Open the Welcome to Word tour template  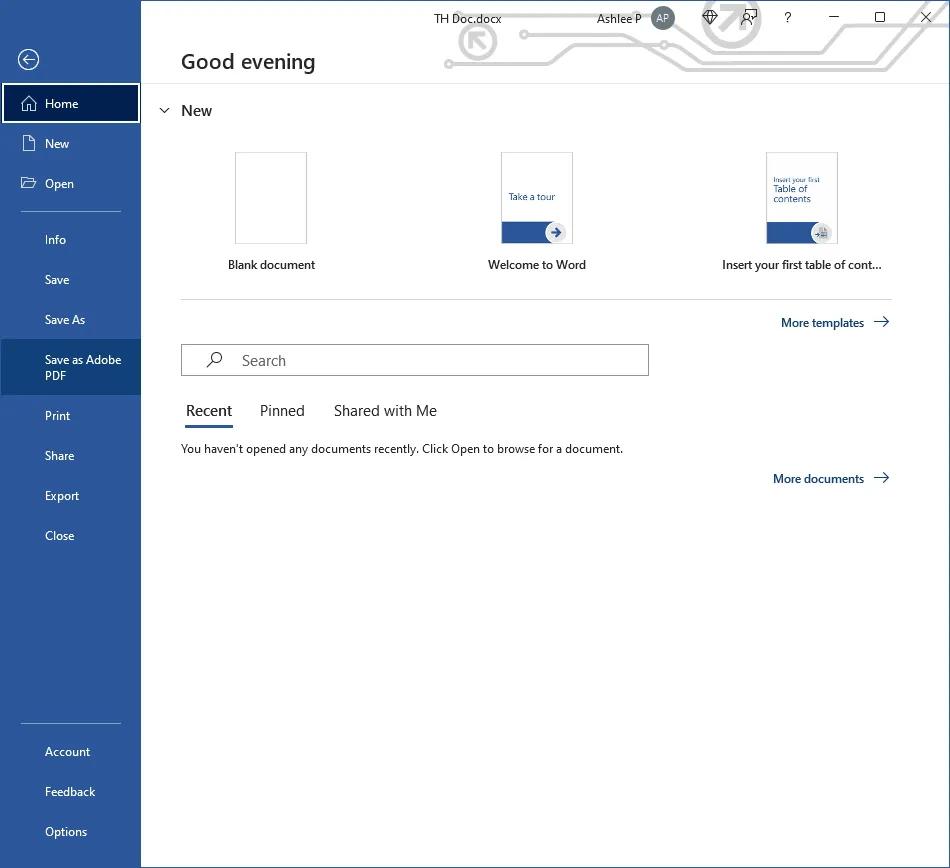pos(537,198)
